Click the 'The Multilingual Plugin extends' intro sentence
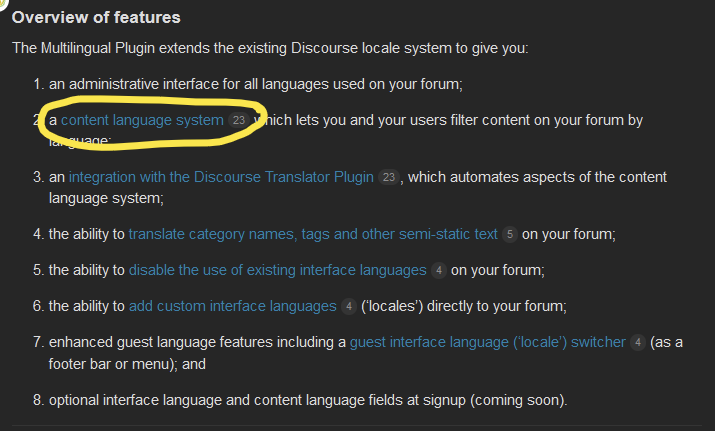This screenshot has height=431, width=715. click(x=270, y=48)
